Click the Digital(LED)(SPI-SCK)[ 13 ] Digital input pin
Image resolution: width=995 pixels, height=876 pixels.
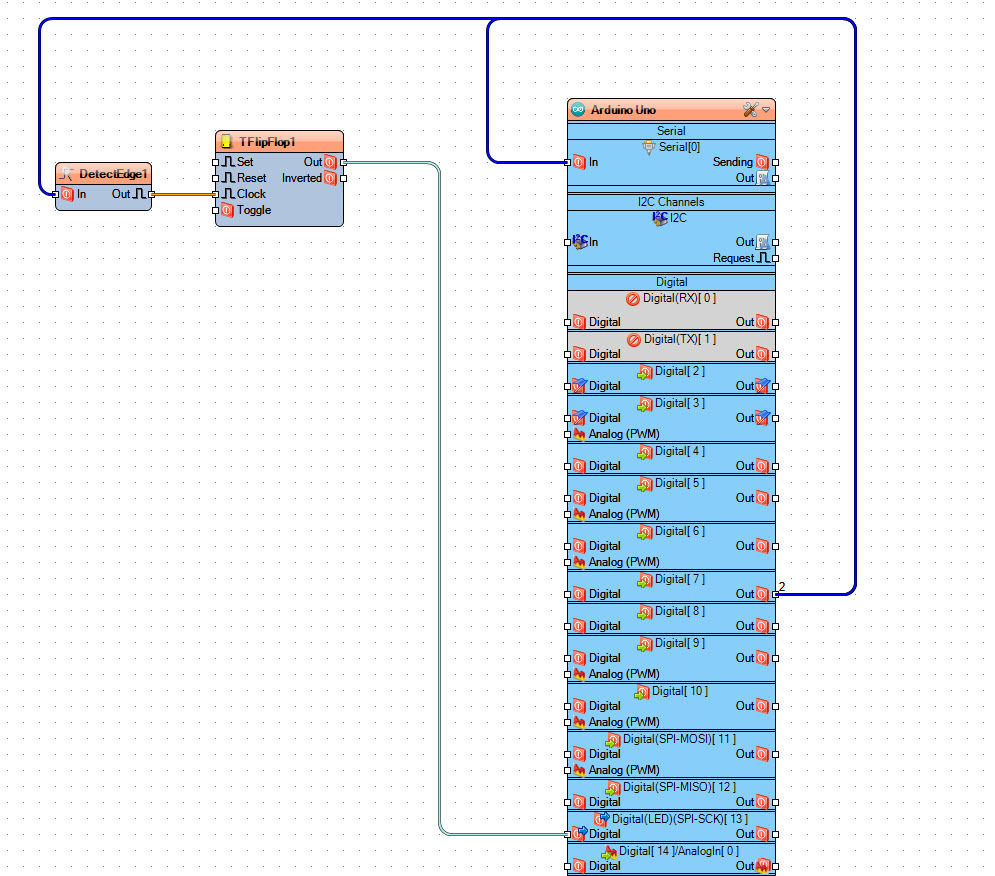(580, 834)
